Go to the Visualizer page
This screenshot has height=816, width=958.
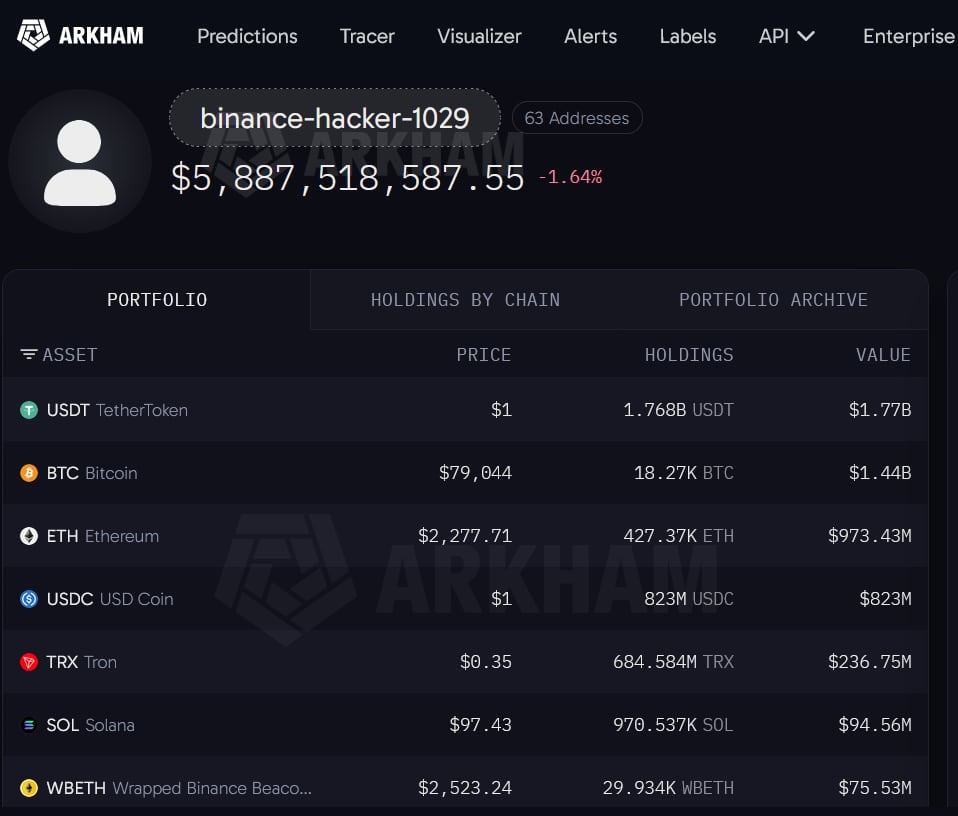point(479,36)
